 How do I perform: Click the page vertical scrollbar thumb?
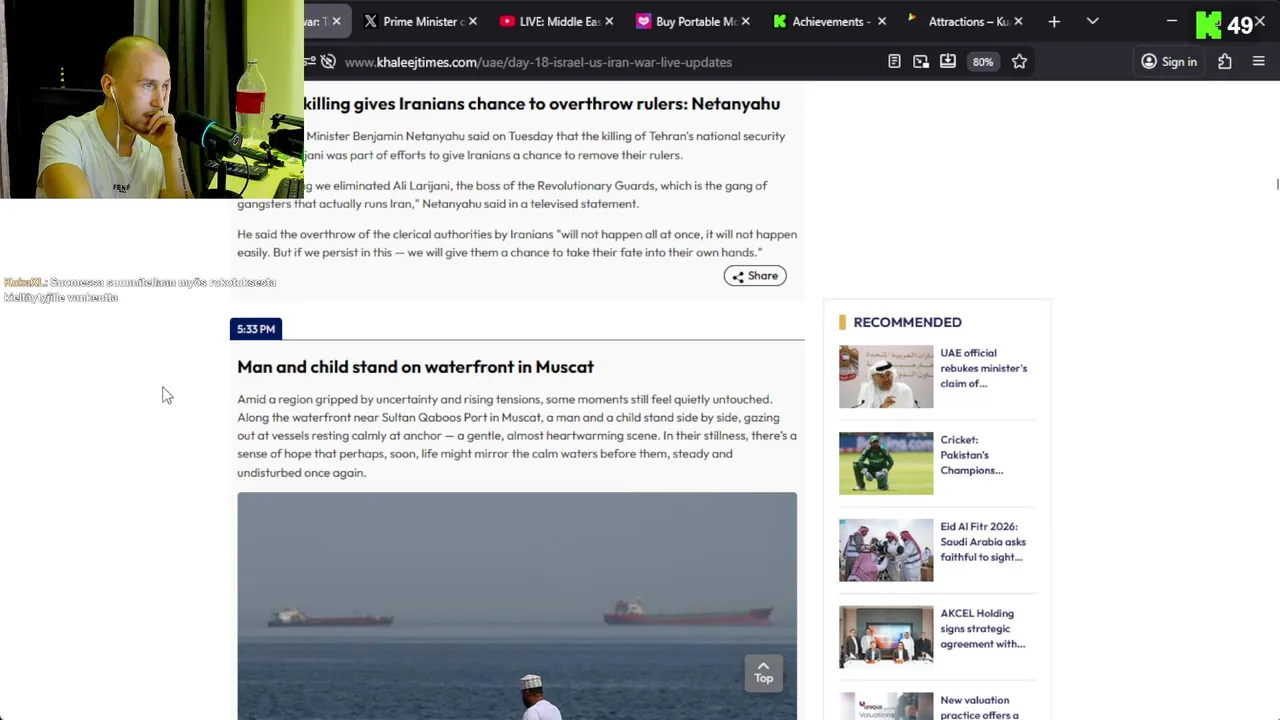[1277, 184]
